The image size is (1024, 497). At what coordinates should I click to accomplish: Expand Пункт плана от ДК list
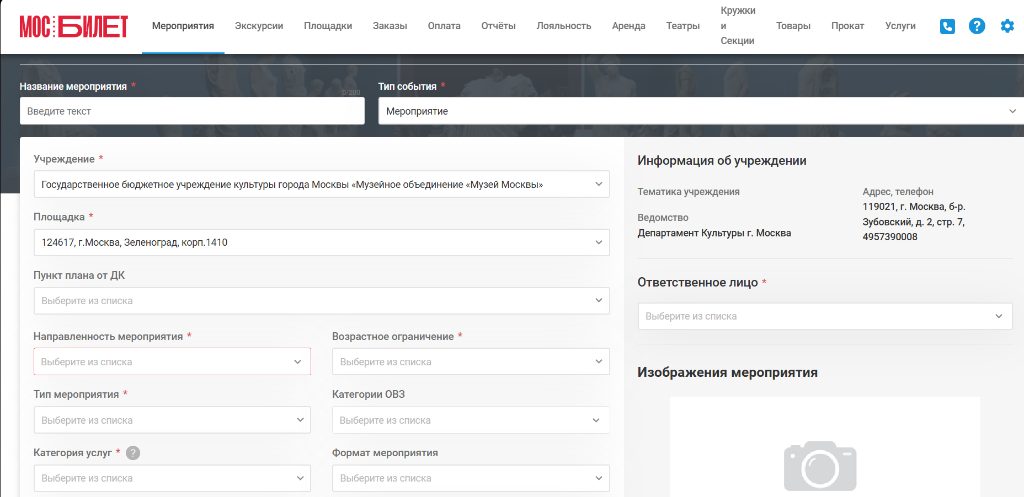[321, 300]
